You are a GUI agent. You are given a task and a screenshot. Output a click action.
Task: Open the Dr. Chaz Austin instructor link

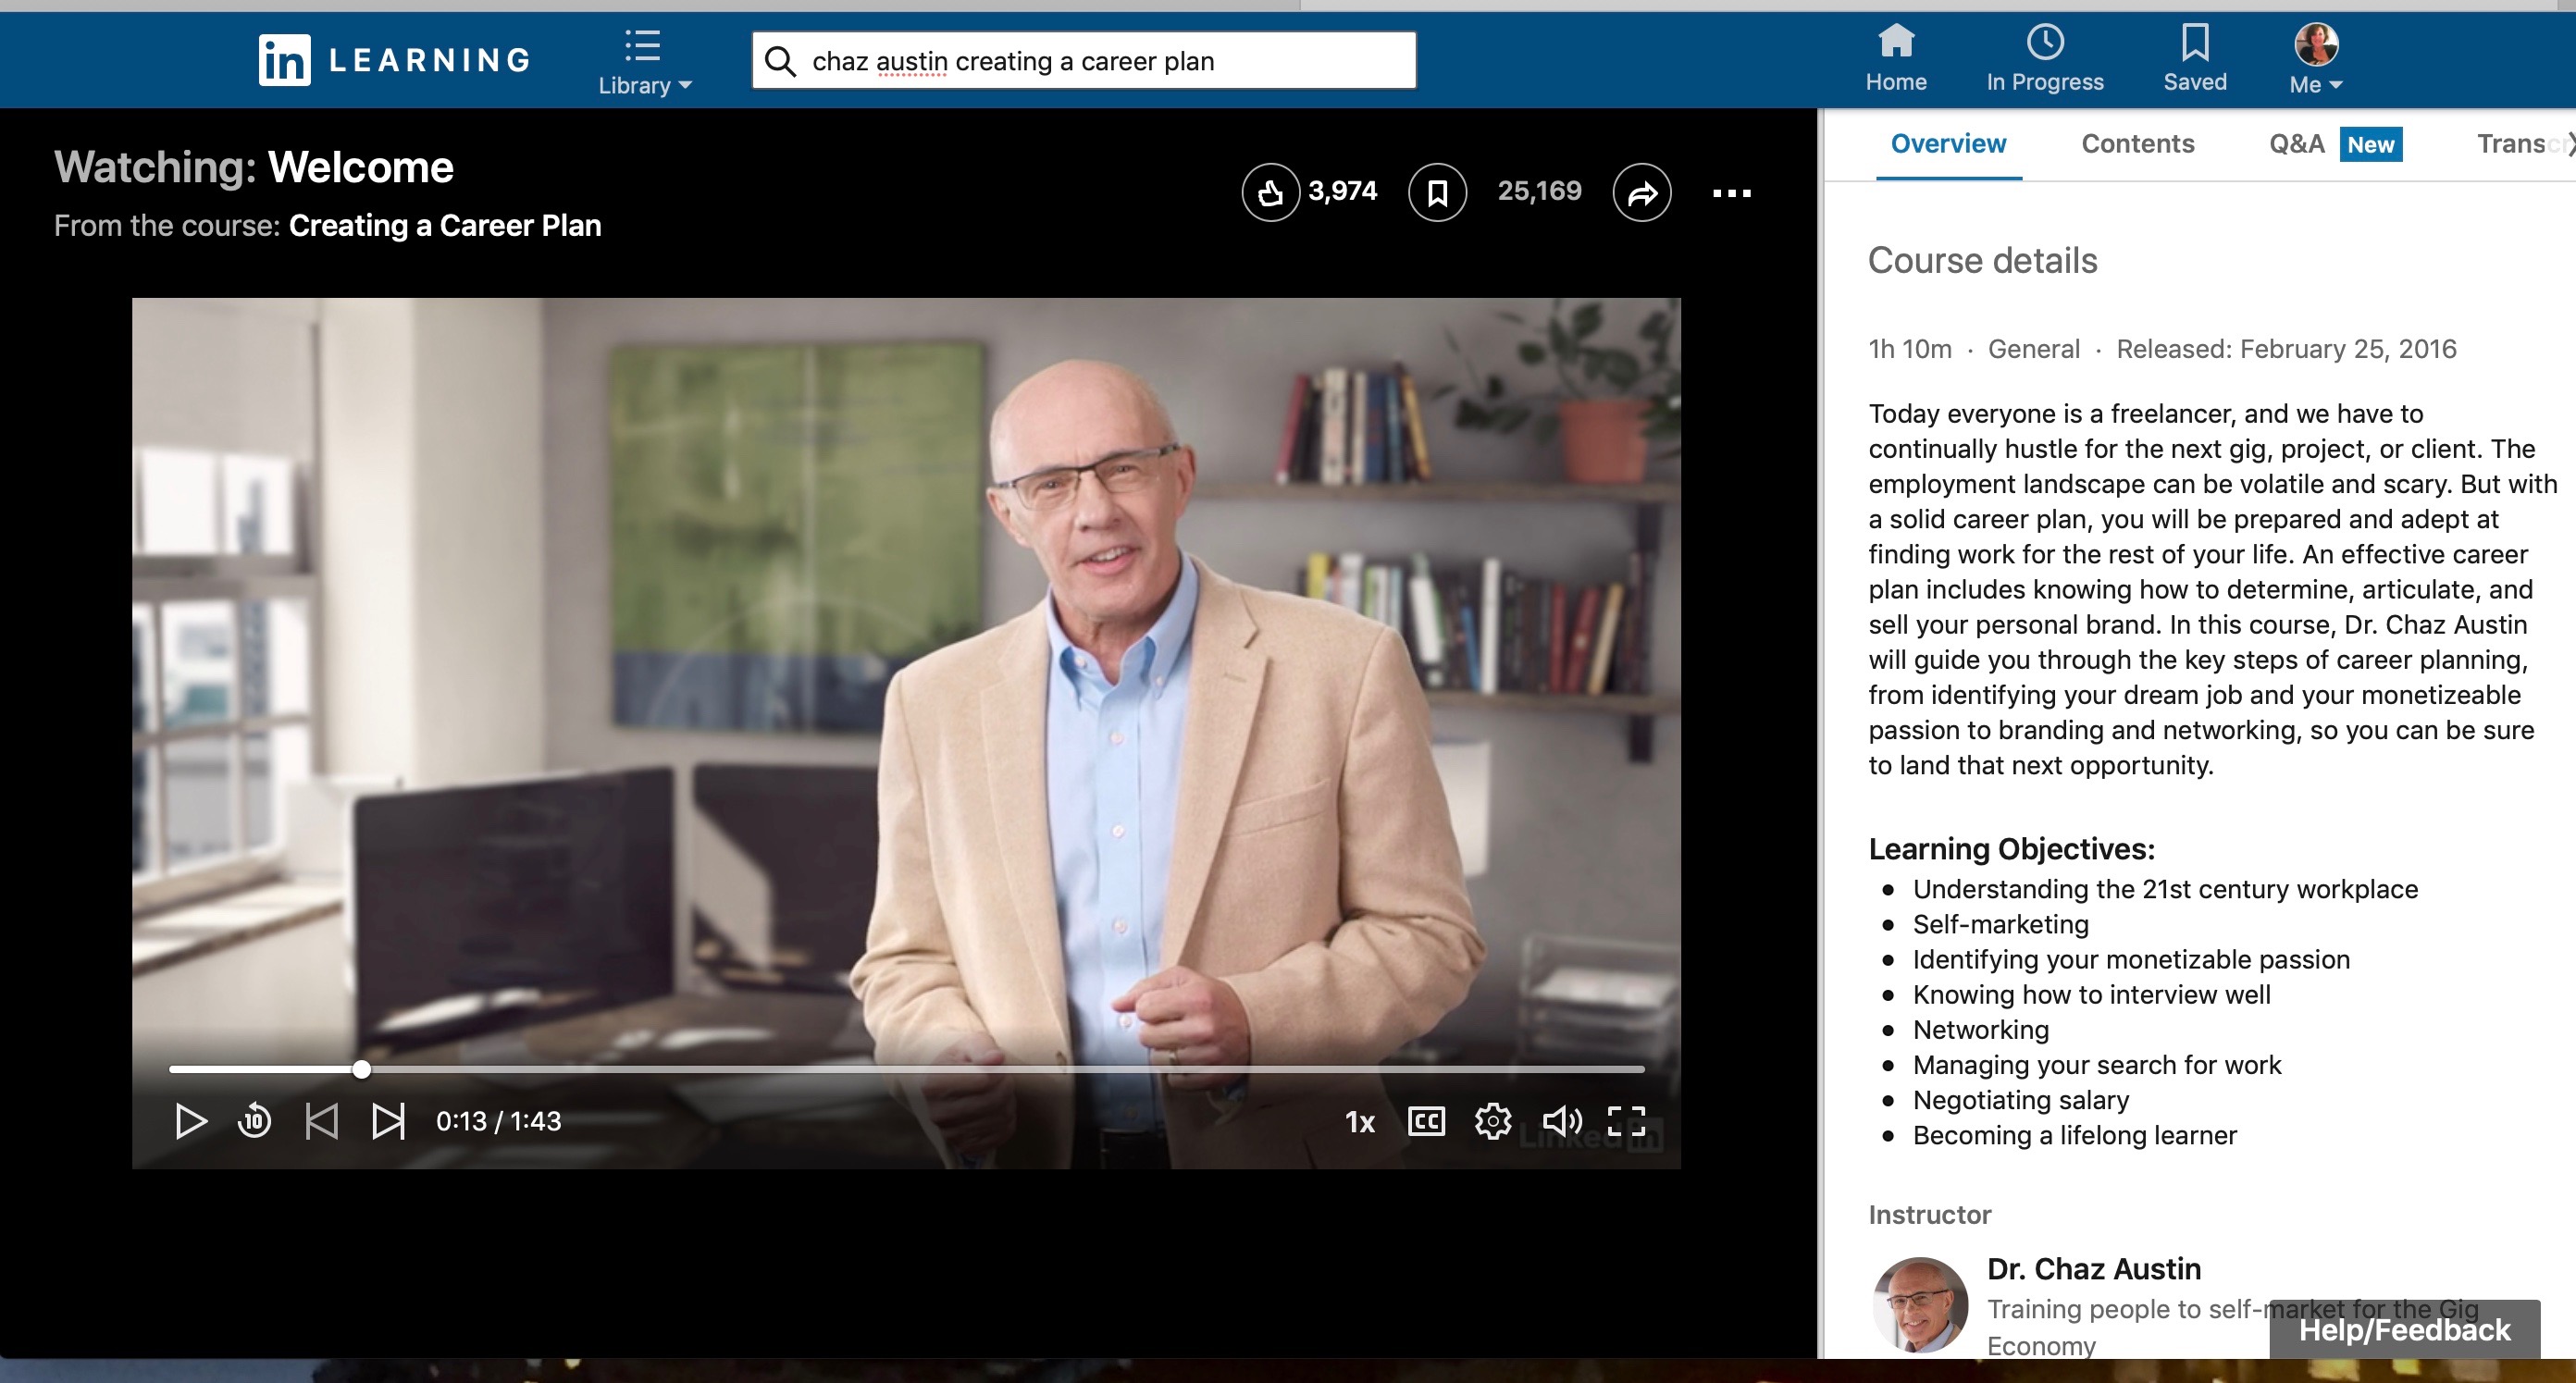(2093, 1268)
